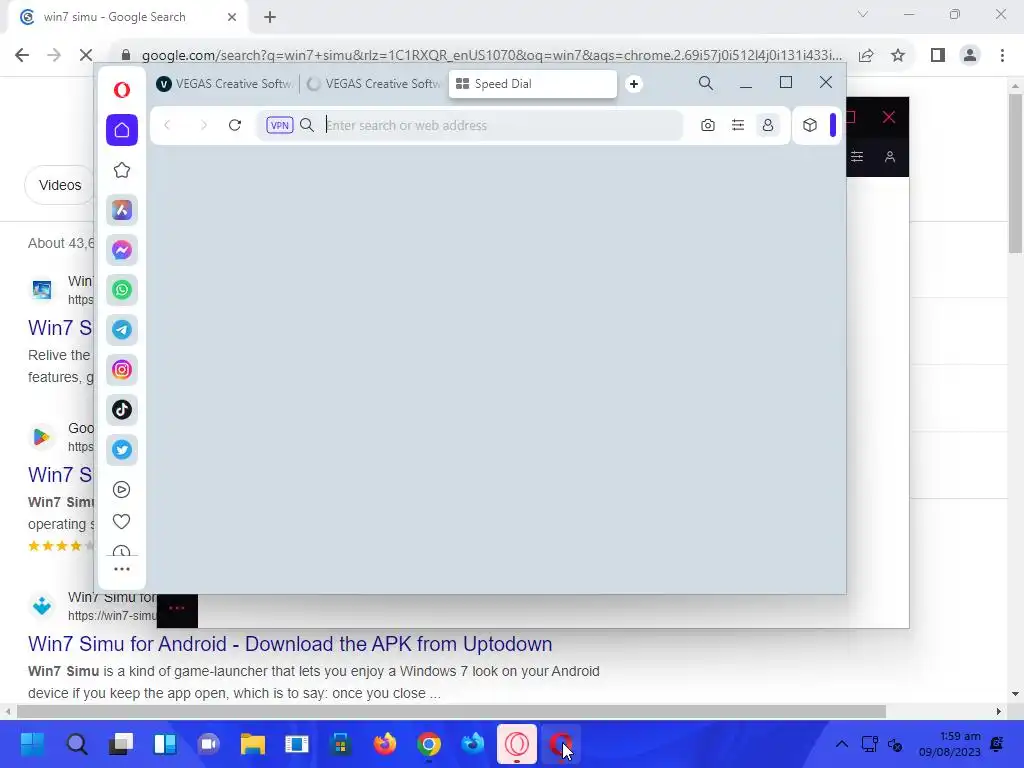The image size is (1024, 768).
Task: Open the Bookmarks star in Opera sidebar
Action: 121,170
